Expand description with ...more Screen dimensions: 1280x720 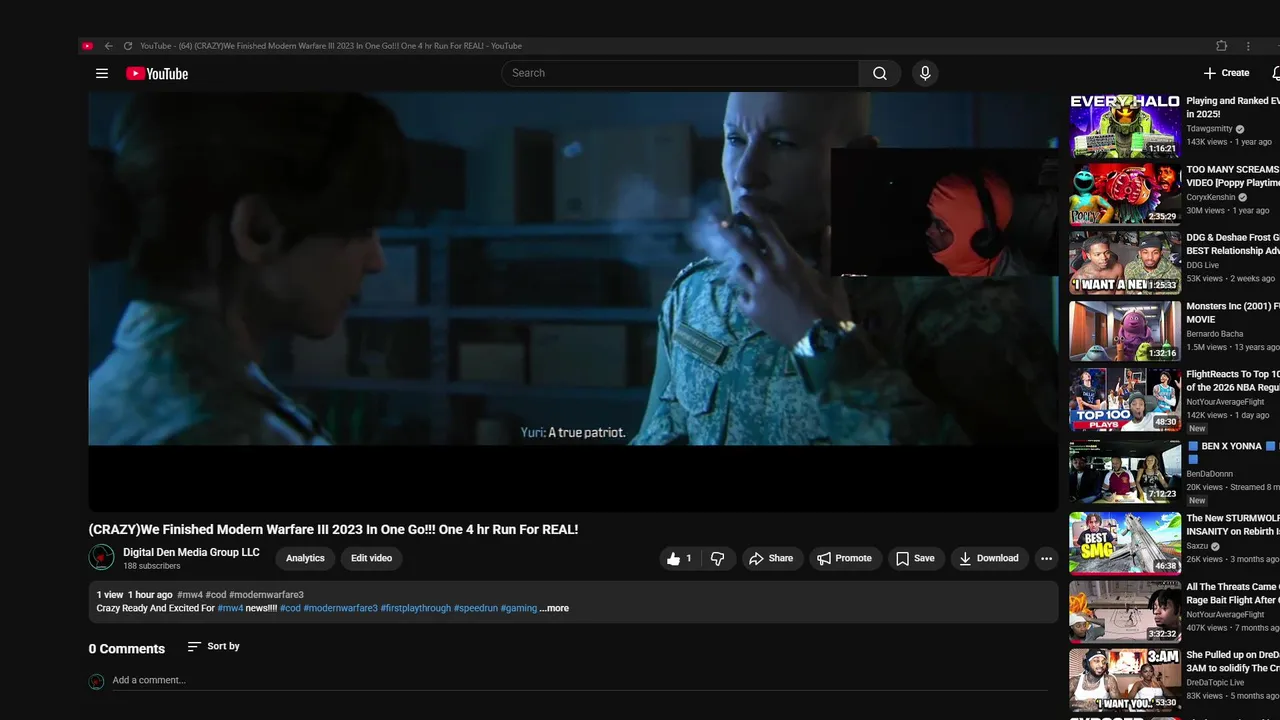(x=554, y=608)
